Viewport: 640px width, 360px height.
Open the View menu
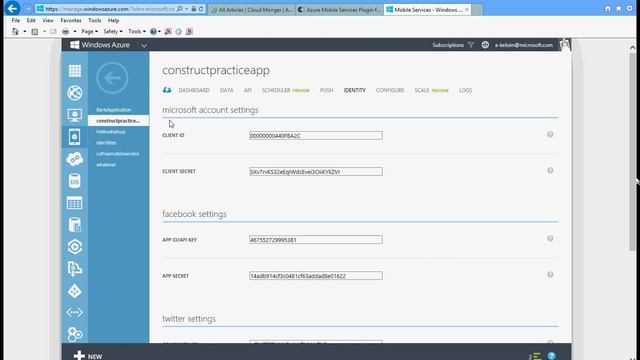pyautogui.click(x=48, y=20)
